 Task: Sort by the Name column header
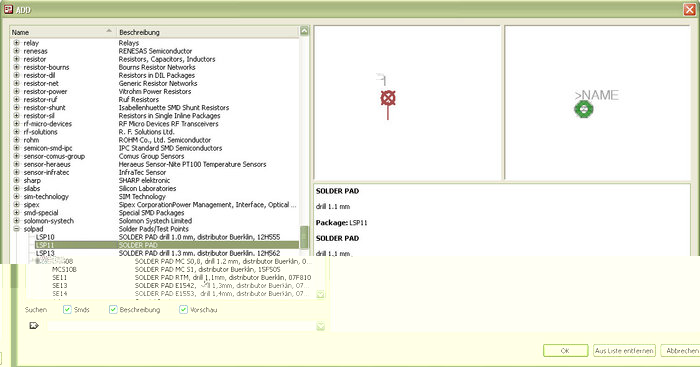[x=62, y=32]
